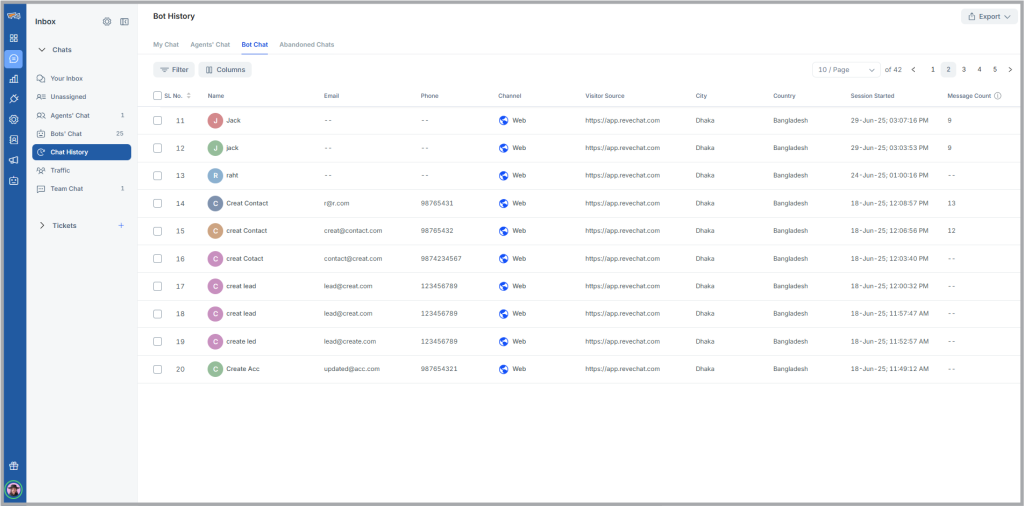Collapse the Chats section chevron
The image size is (1024, 506).
point(42,49)
